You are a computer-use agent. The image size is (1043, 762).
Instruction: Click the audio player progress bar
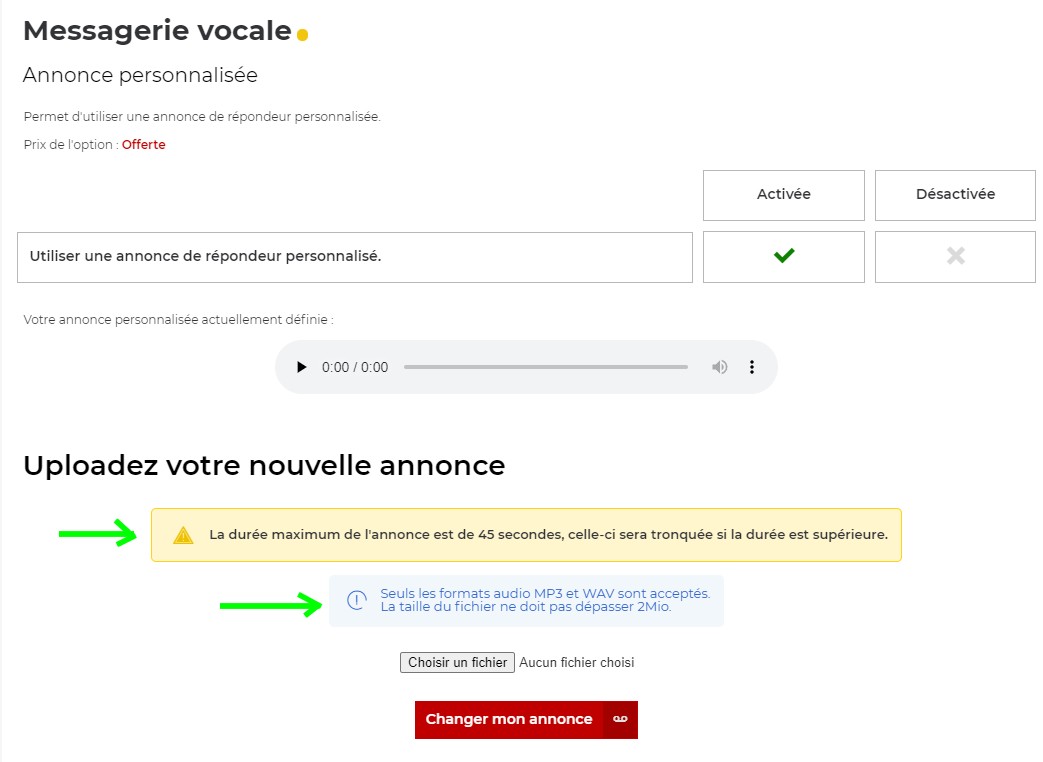point(545,368)
